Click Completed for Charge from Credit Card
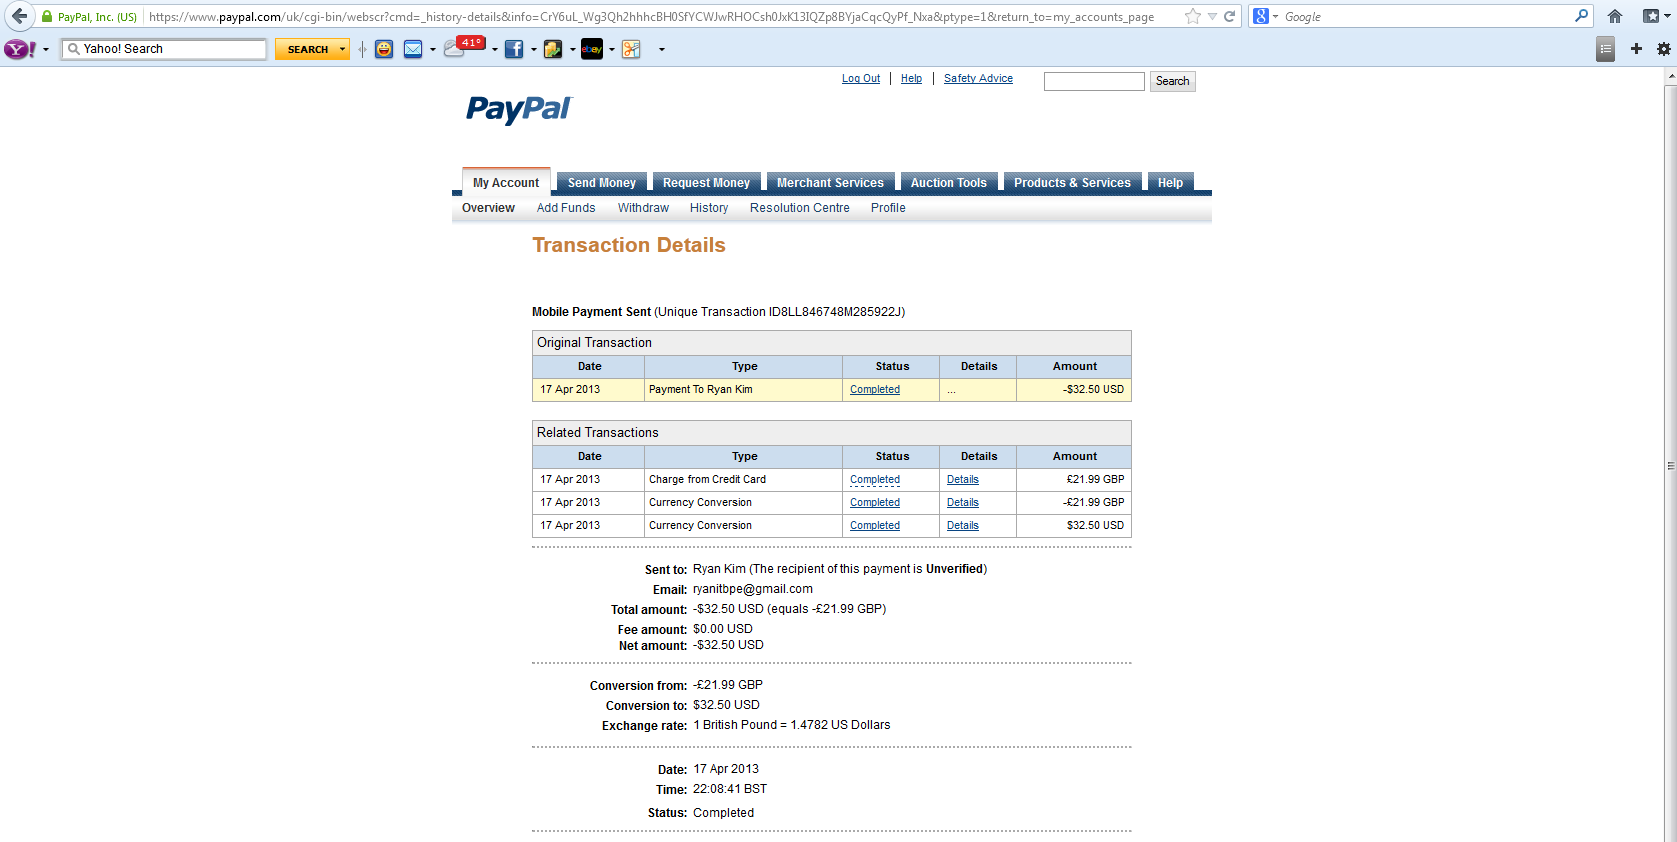 875,480
